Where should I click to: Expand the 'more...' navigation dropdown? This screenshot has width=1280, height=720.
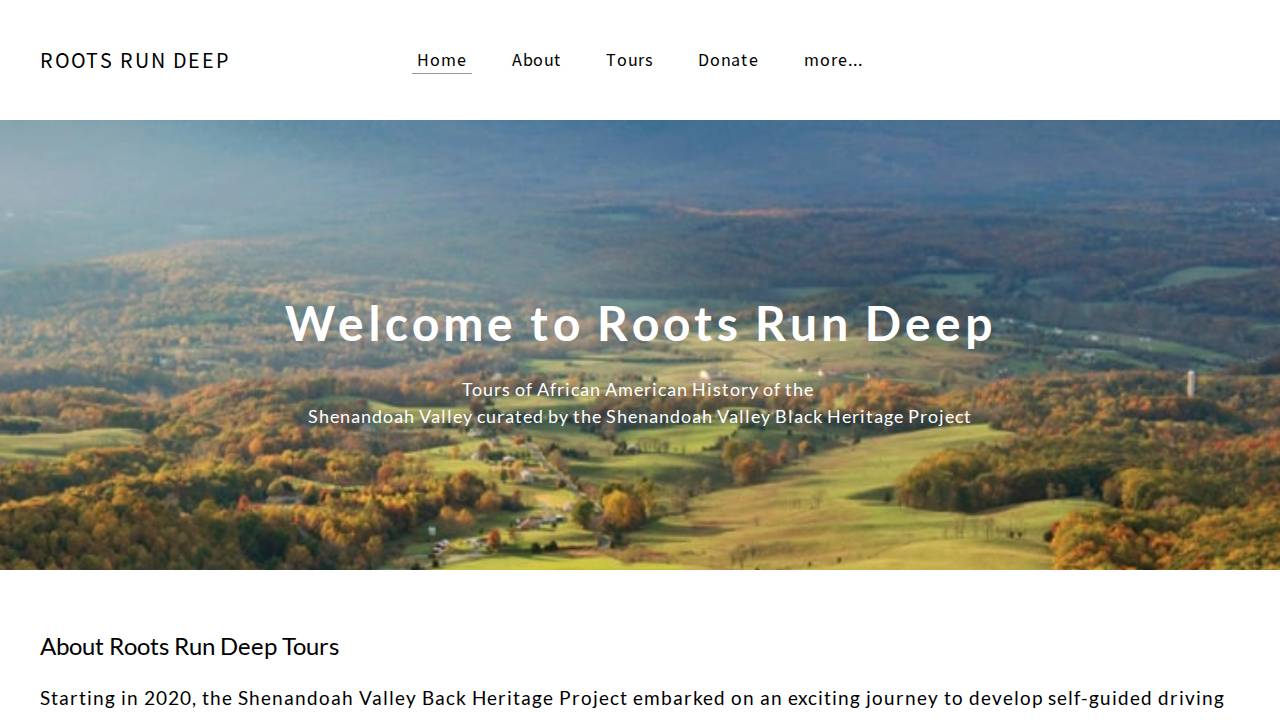click(x=833, y=60)
